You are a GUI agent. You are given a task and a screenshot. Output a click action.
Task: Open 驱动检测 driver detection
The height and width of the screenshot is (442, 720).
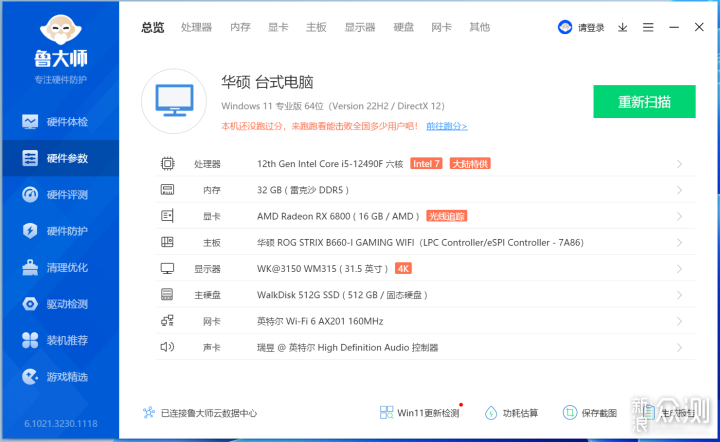pos(61,304)
